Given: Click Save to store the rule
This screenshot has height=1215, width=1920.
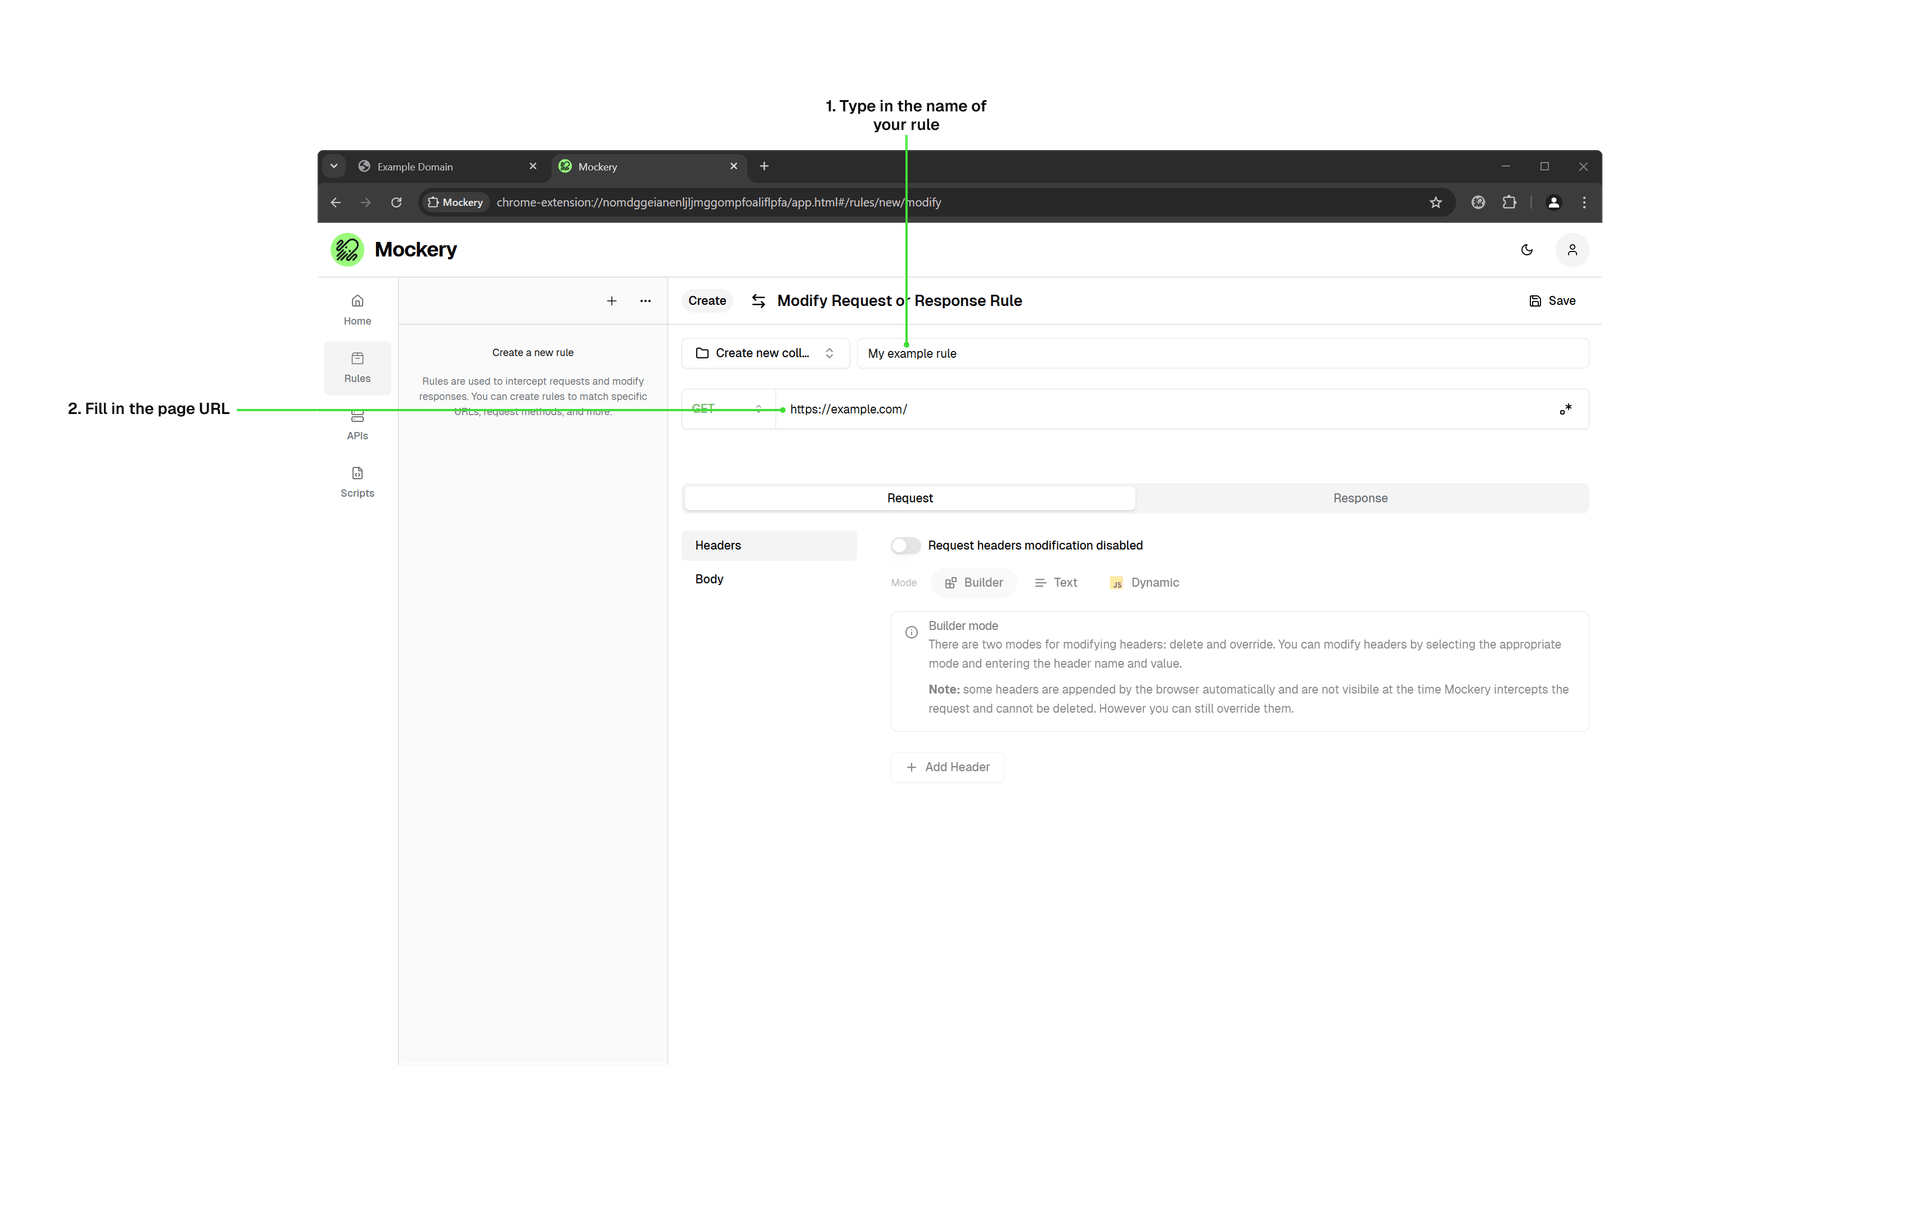Looking at the screenshot, I should coord(1551,300).
